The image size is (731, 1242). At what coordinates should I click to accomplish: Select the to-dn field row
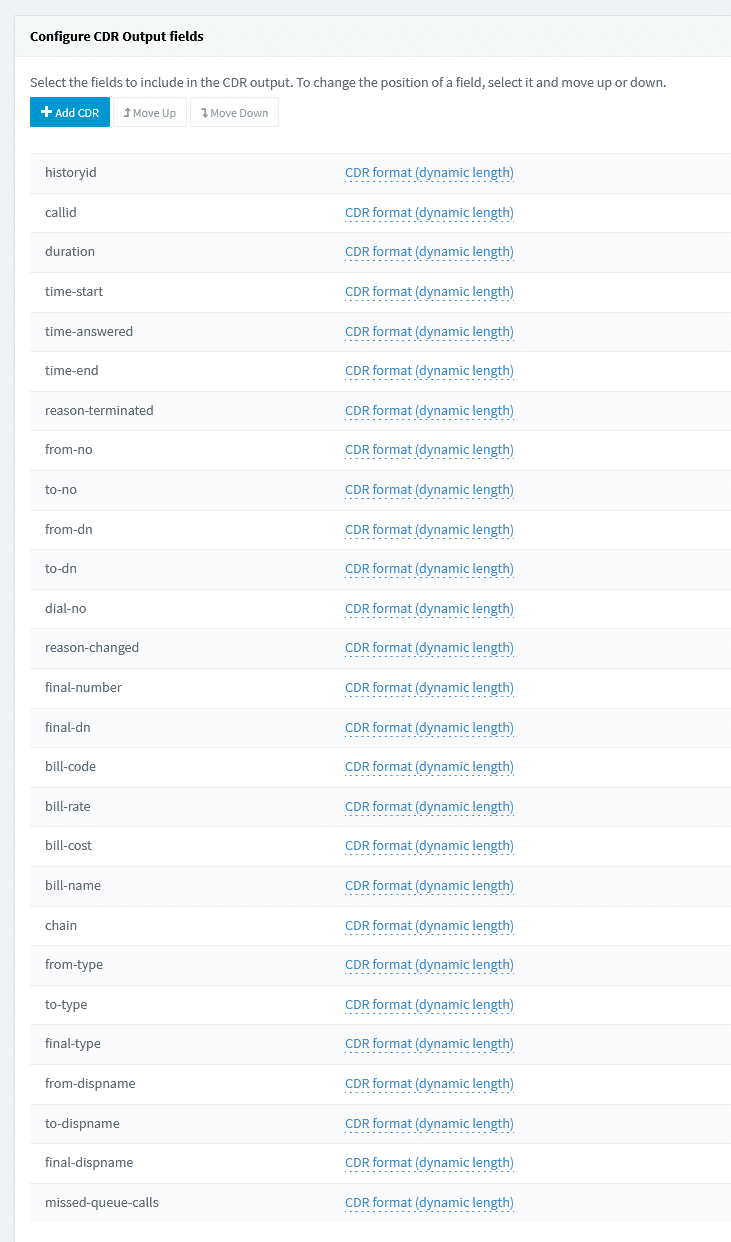61,569
